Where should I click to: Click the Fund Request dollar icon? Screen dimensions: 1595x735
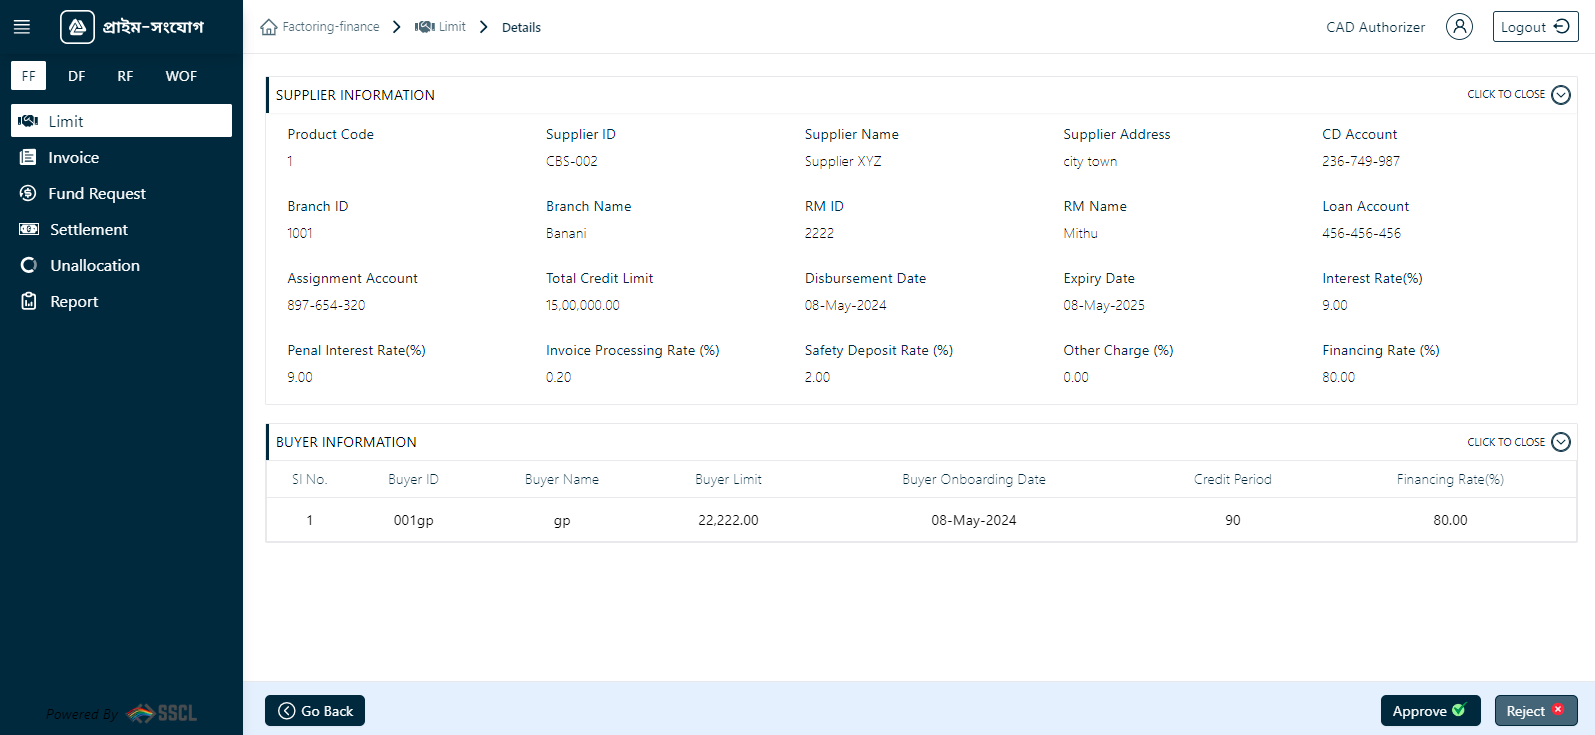[x=28, y=193]
